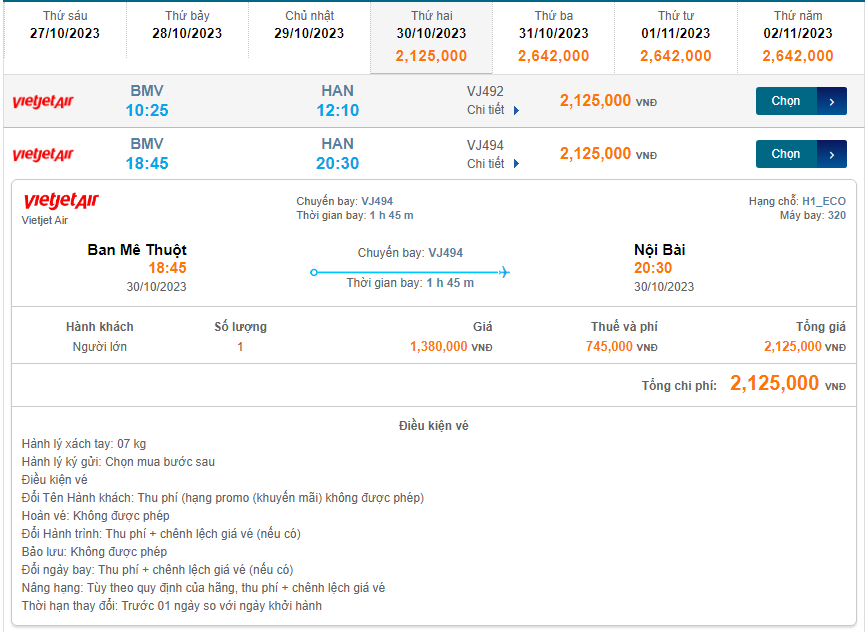Viewport: 868px width, 632px height.
Task: Select Chủ nhật 29/10/2023 date tab
Action: [309, 25]
